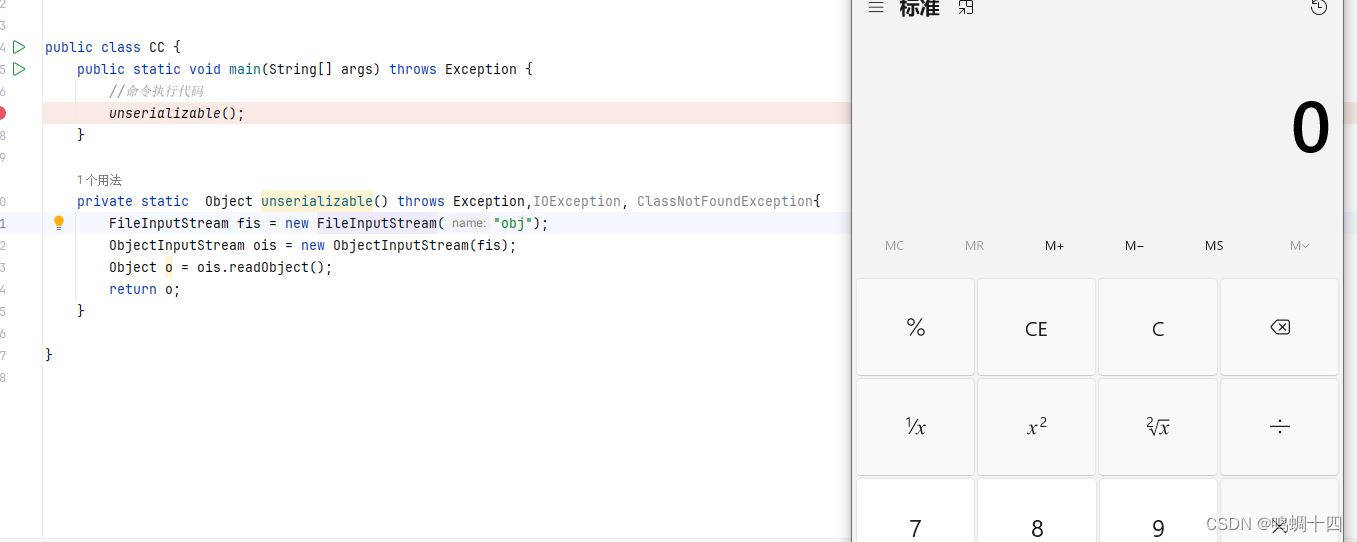Click the M+ memory add button
Viewport: 1357px width, 542px height.
coord(1054,246)
